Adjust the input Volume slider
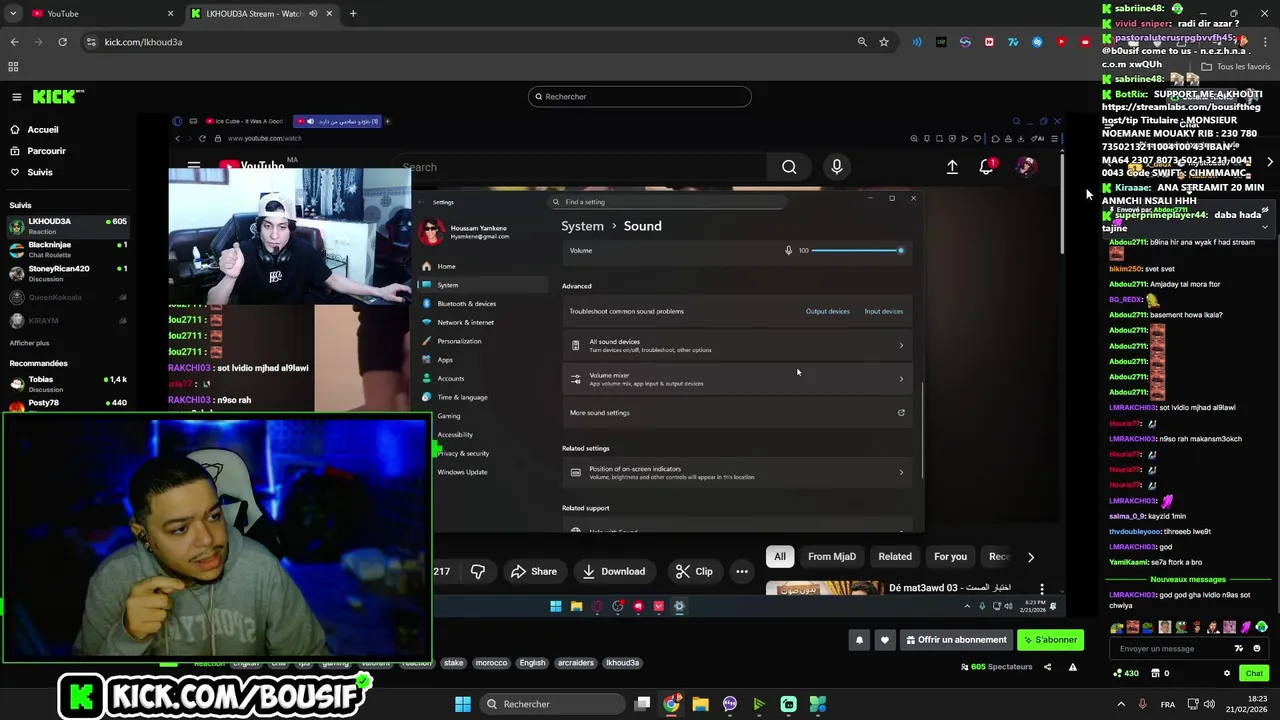The image size is (1280, 720). pyautogui.click(x=857, y=251)
